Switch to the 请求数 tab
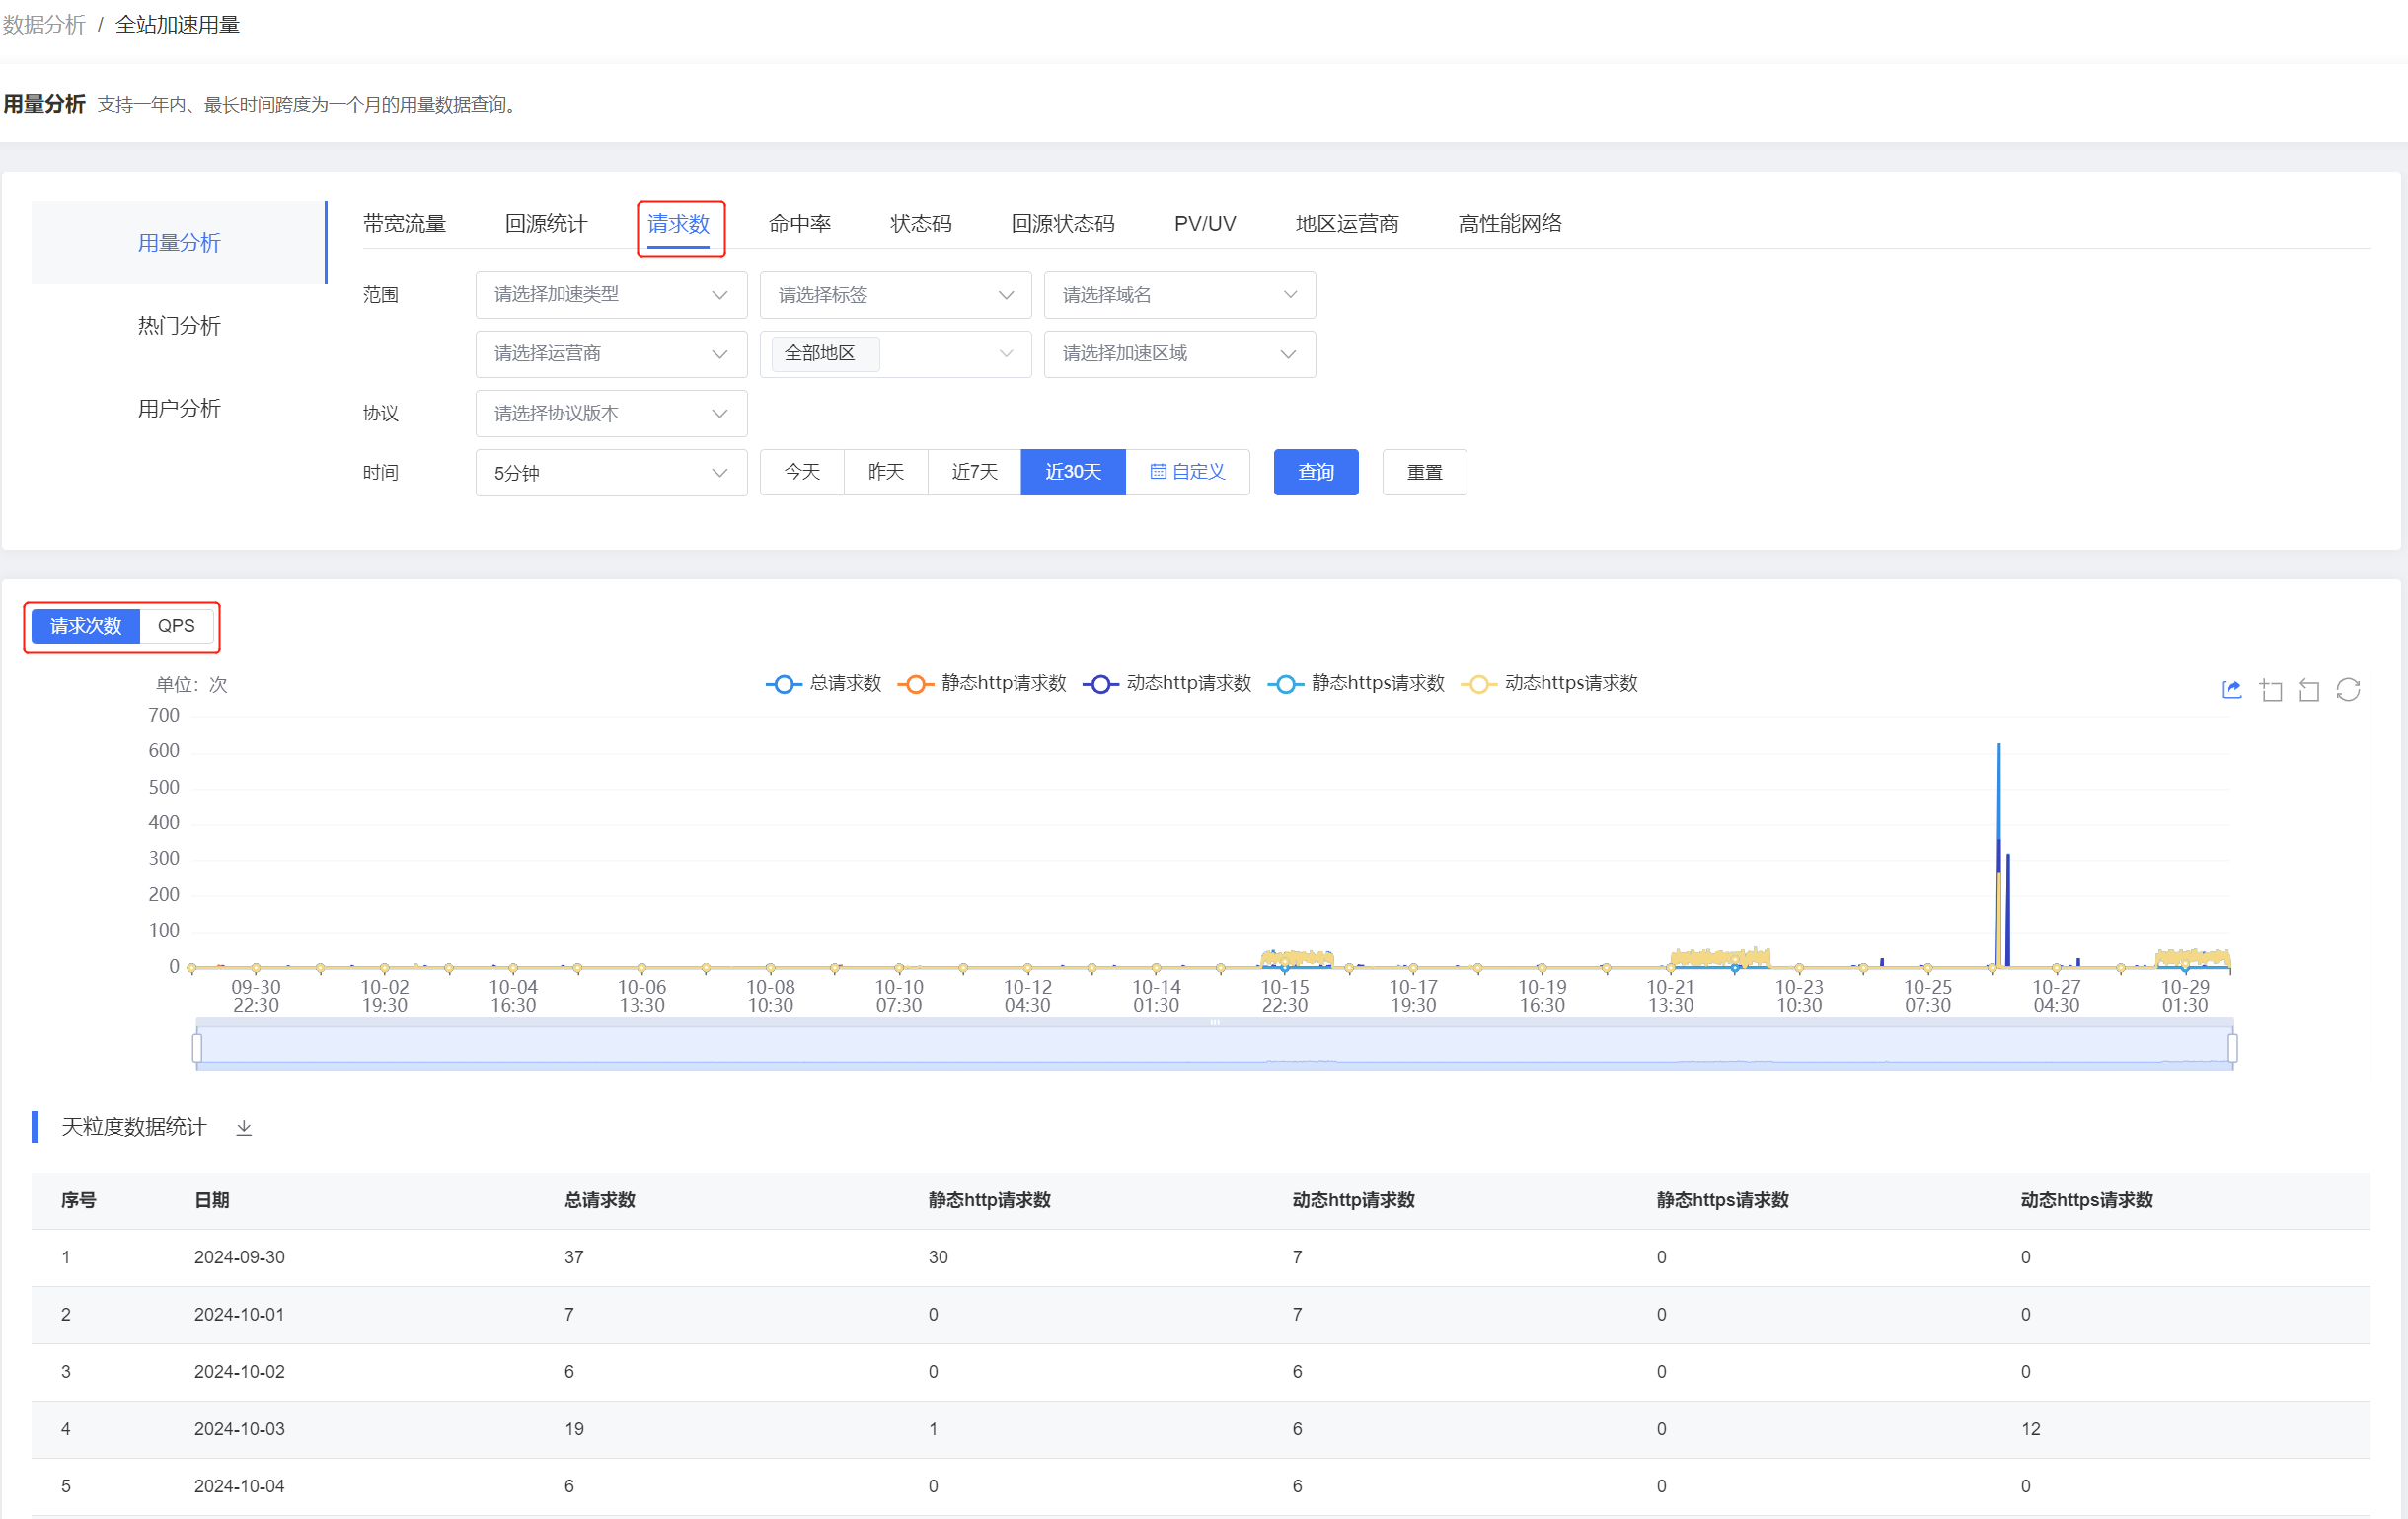The height and width of the screenshot is (1519, 2408). tap(679, 224)
